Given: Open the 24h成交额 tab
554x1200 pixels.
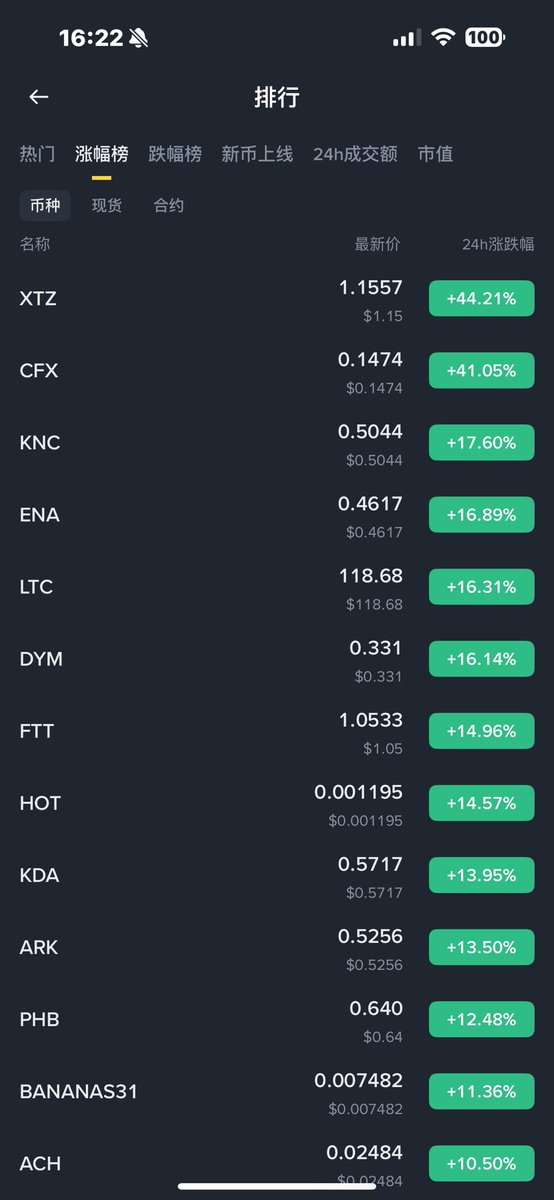Looking at the screenshot, I should pos(355,154).
